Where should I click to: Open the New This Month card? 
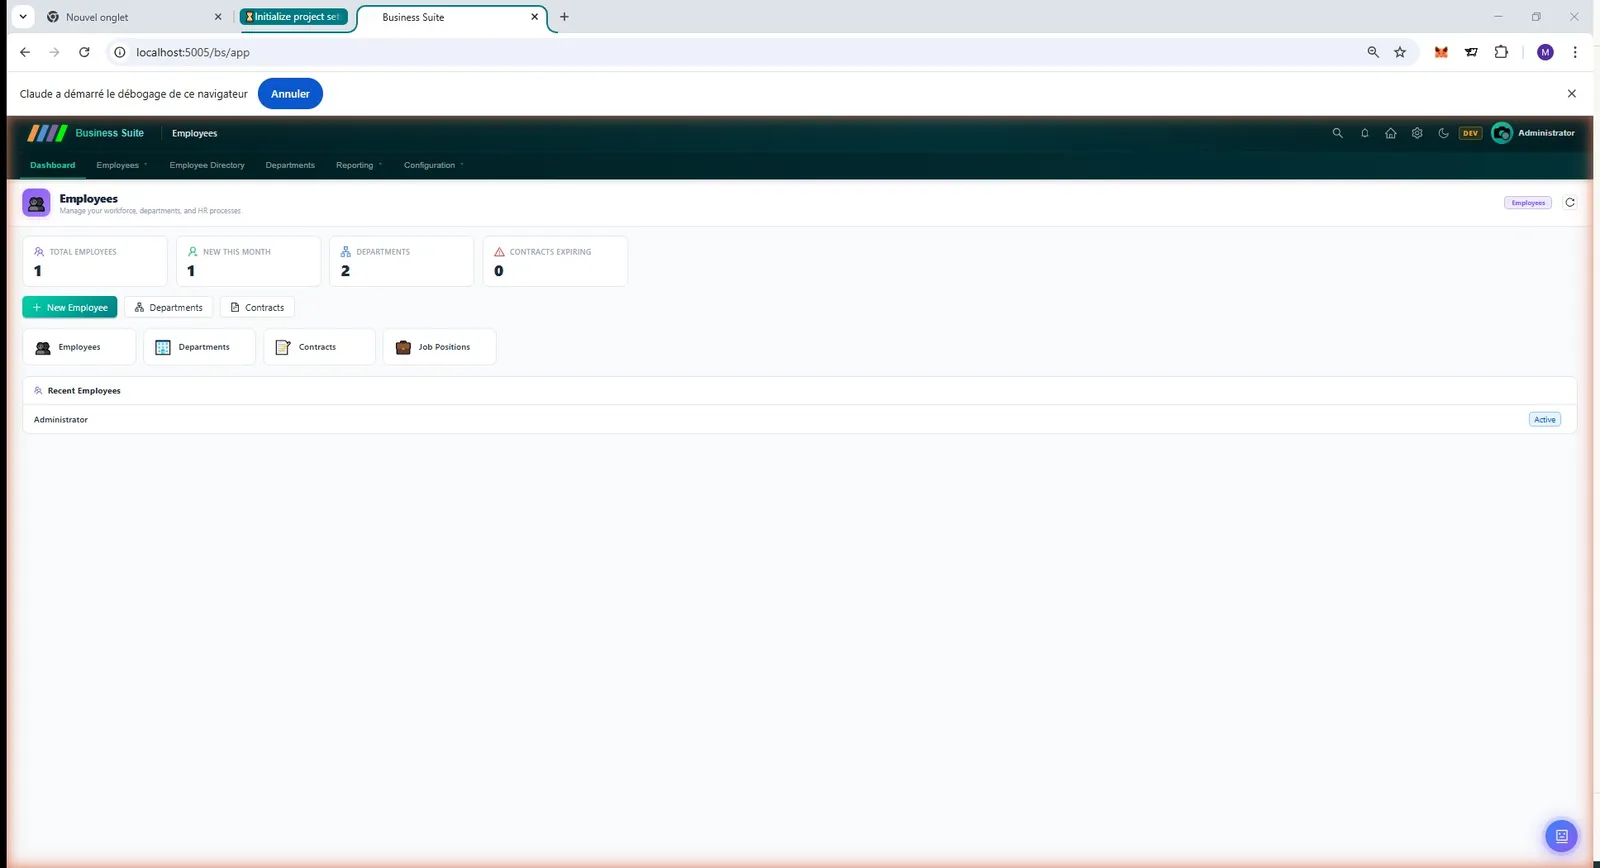coord(249,261)
